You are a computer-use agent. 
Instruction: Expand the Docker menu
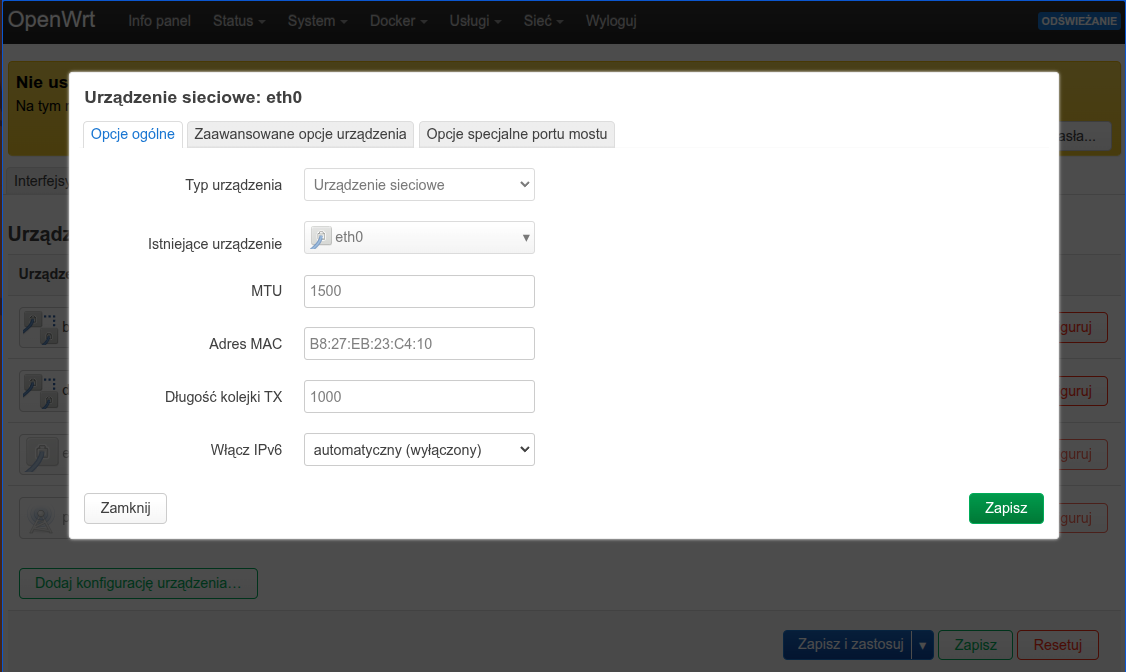click(x=398, y=21)
